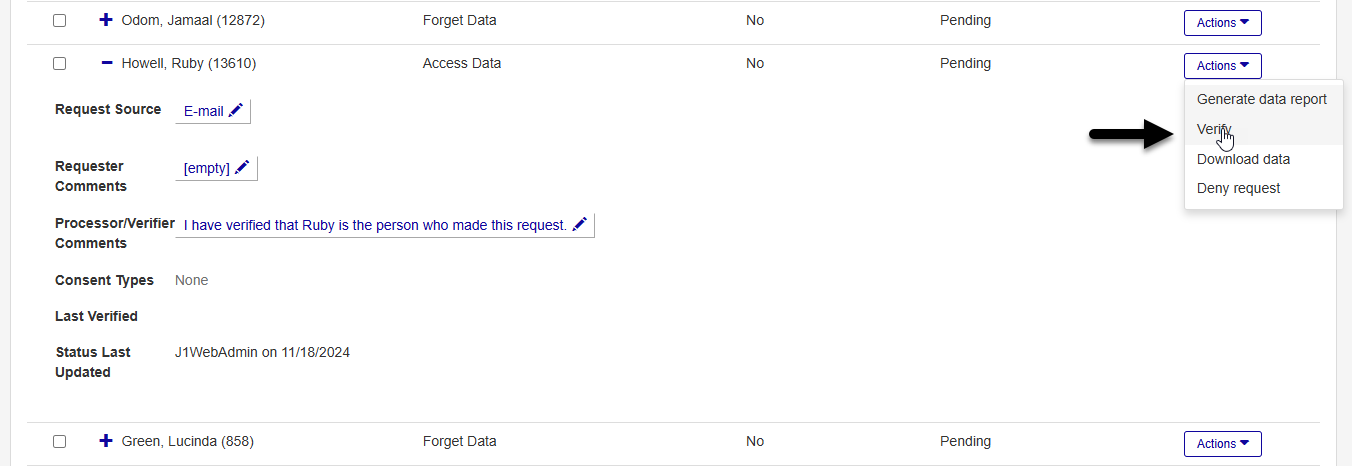Collapse Howell, Ruby row with minus icon
This screenshot has height=466, width=1352.
click(x=107, y=63)
